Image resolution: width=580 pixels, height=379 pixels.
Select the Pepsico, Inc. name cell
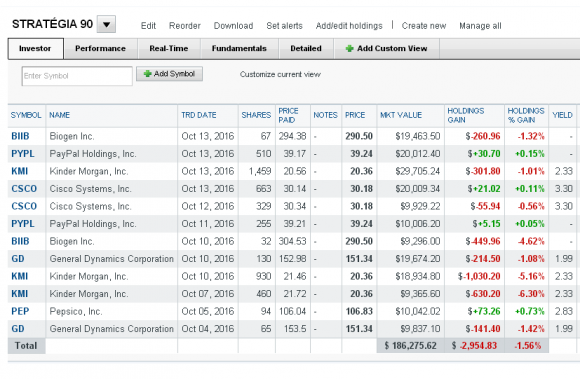(x=76, y=311)
